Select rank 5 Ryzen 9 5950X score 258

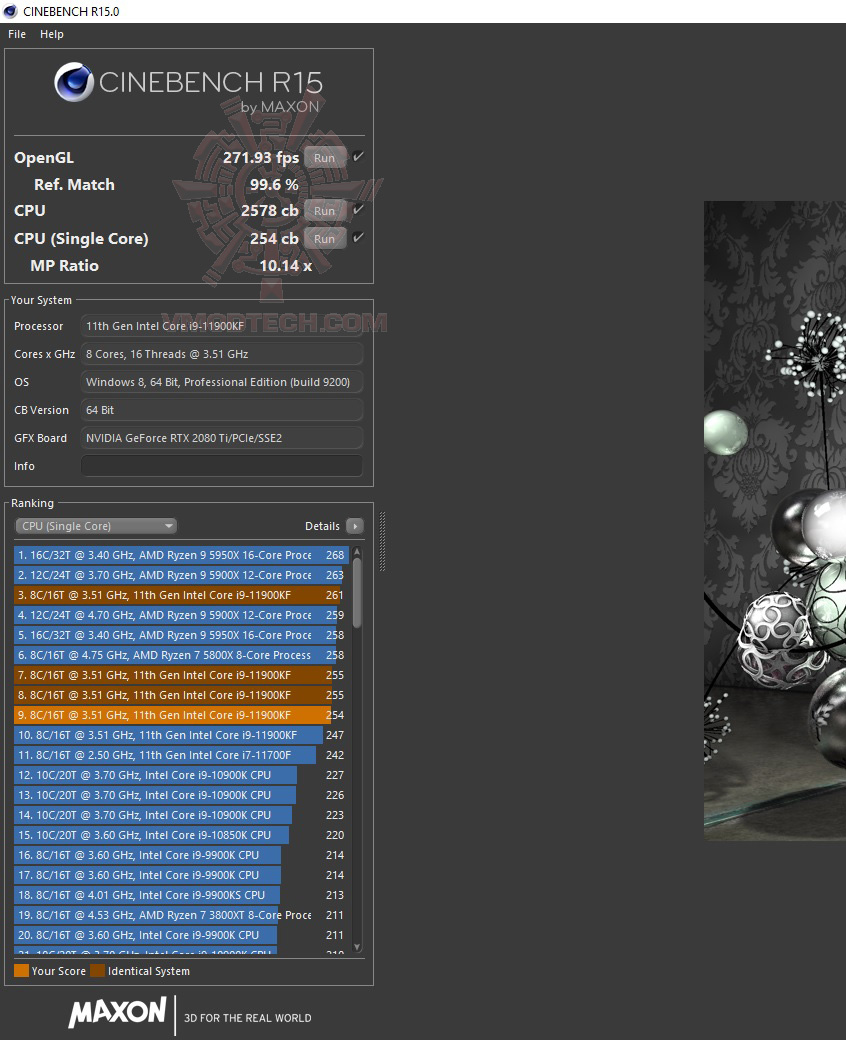pyautogui.click(x=181, y=635)
